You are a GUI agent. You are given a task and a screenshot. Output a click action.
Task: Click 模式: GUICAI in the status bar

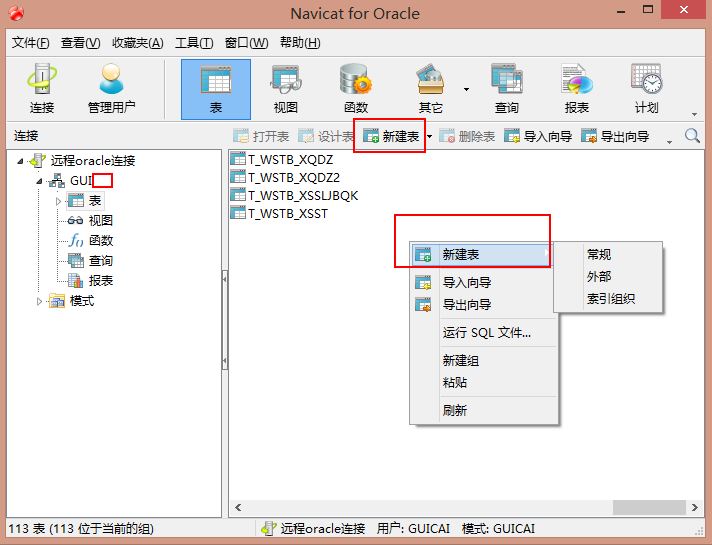pyautogui.click(x=498, y=529)
